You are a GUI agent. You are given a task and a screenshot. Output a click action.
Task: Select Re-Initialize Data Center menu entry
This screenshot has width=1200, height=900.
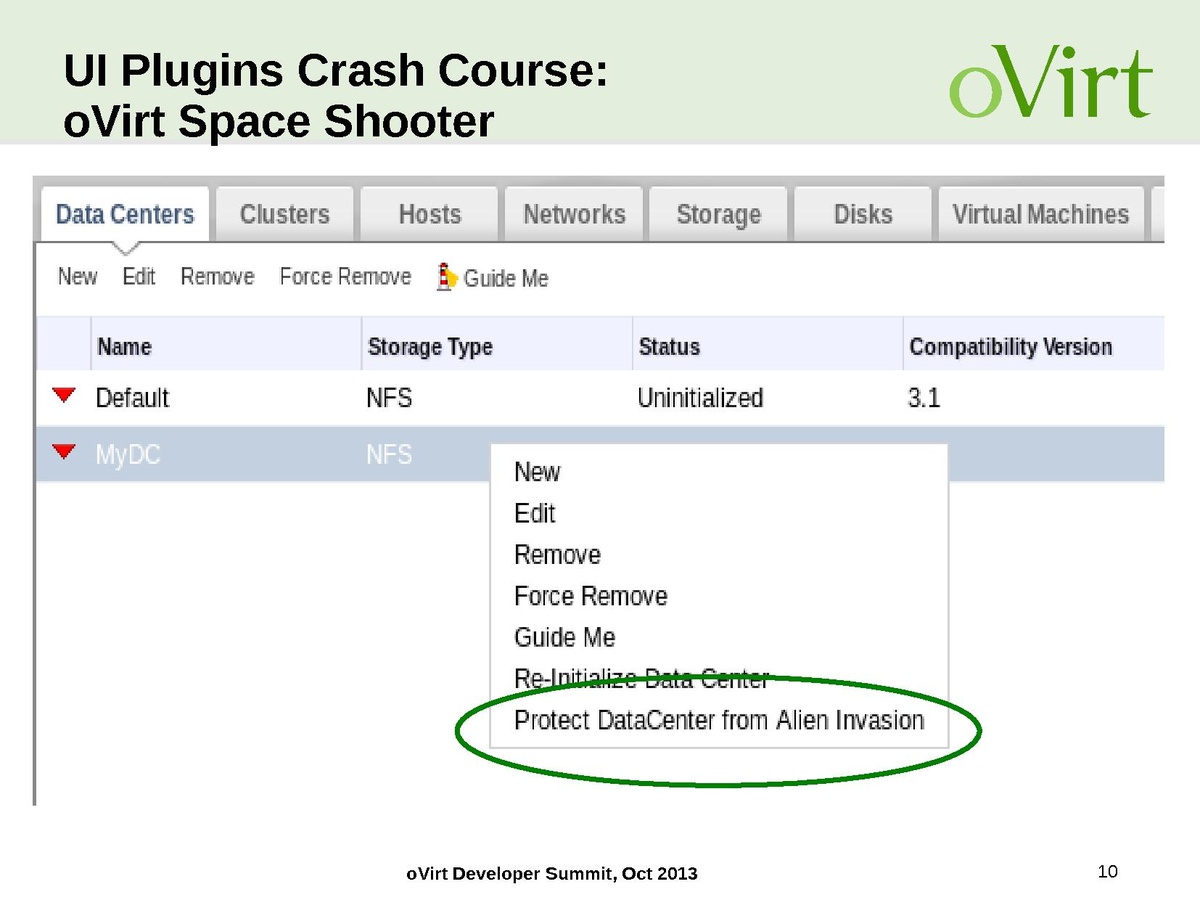pyautogui.click(x=640, y=679)
